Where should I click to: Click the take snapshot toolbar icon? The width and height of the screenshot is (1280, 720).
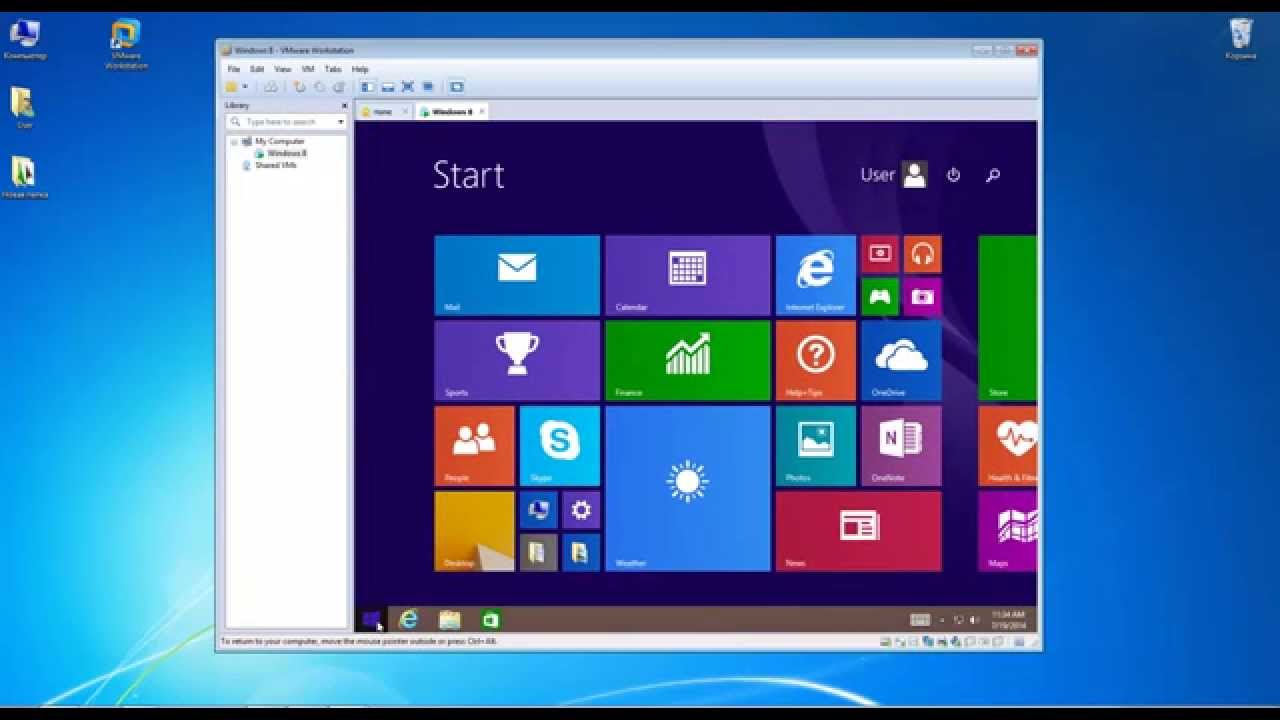pyautogui.click(x=299, y=87)
